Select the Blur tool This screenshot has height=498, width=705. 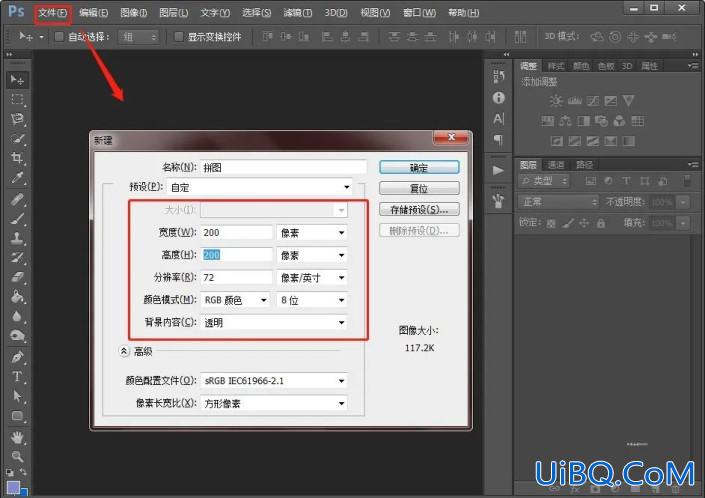(17, 316)
